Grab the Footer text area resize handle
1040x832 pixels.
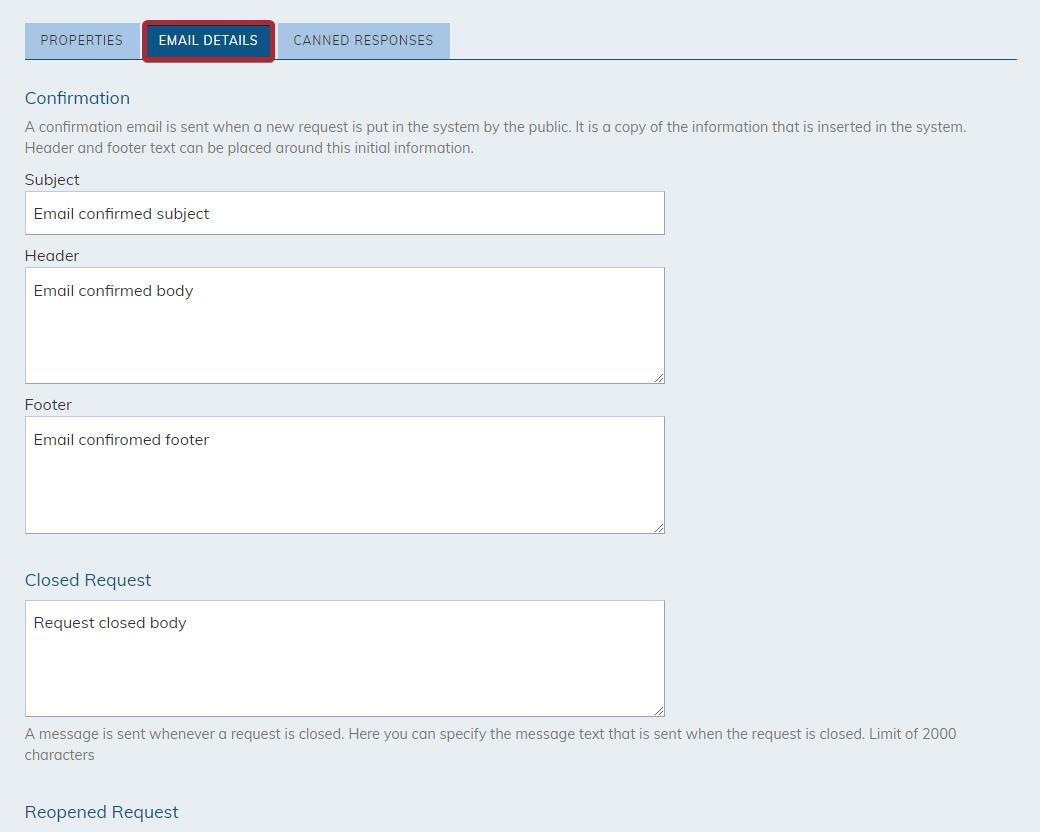click(659, 527)
